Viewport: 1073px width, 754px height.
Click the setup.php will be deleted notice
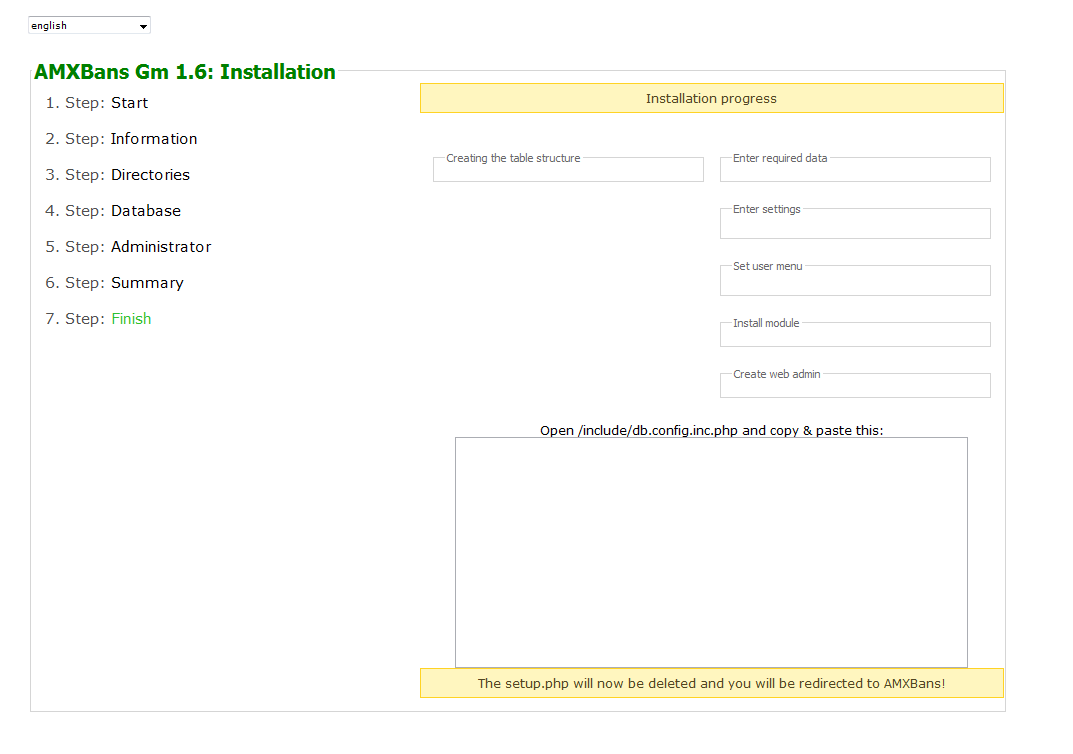(x=712, y=684)
